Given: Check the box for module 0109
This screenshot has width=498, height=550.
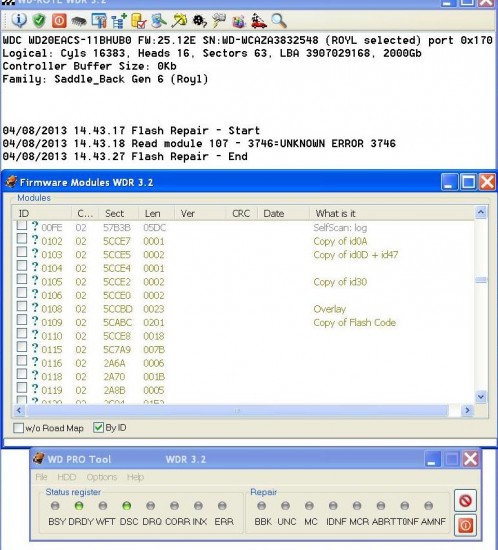Looking at the screenshot, I should [22, 320].
